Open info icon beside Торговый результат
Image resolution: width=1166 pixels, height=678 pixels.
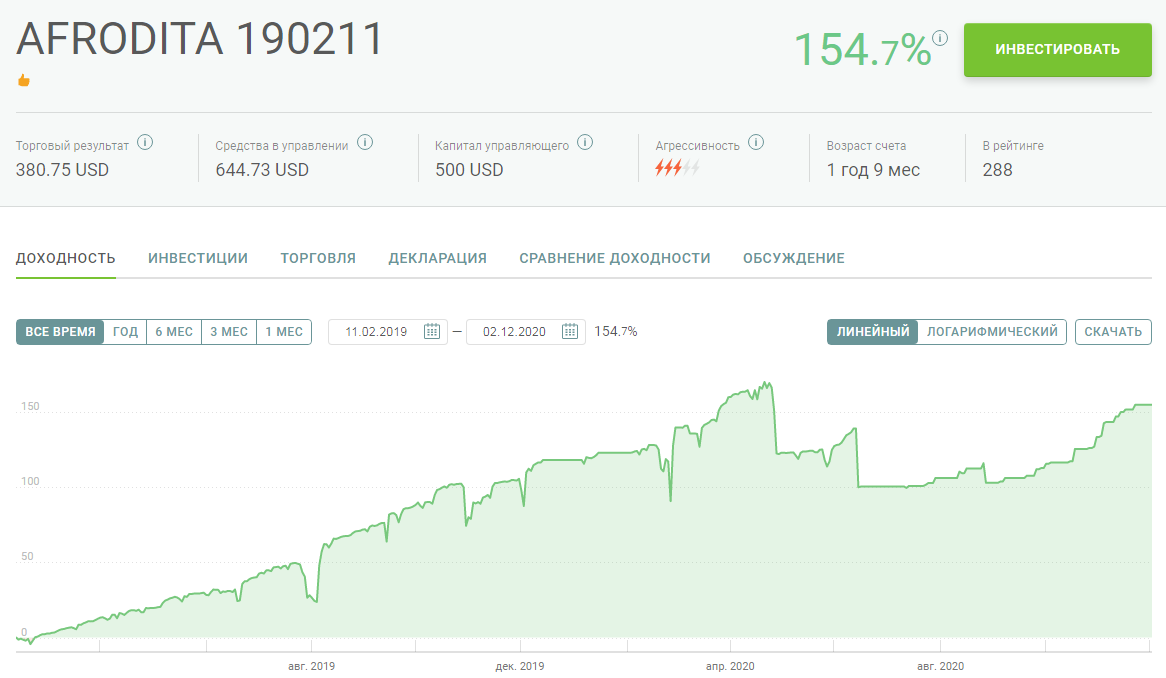tap(145, 142)
